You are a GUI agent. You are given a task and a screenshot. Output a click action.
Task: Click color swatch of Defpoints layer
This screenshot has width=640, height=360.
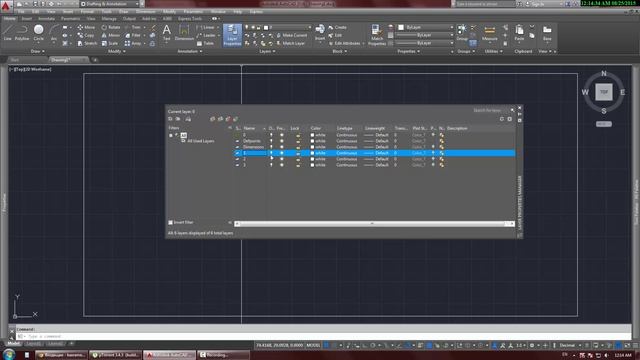tap(312, 141)
